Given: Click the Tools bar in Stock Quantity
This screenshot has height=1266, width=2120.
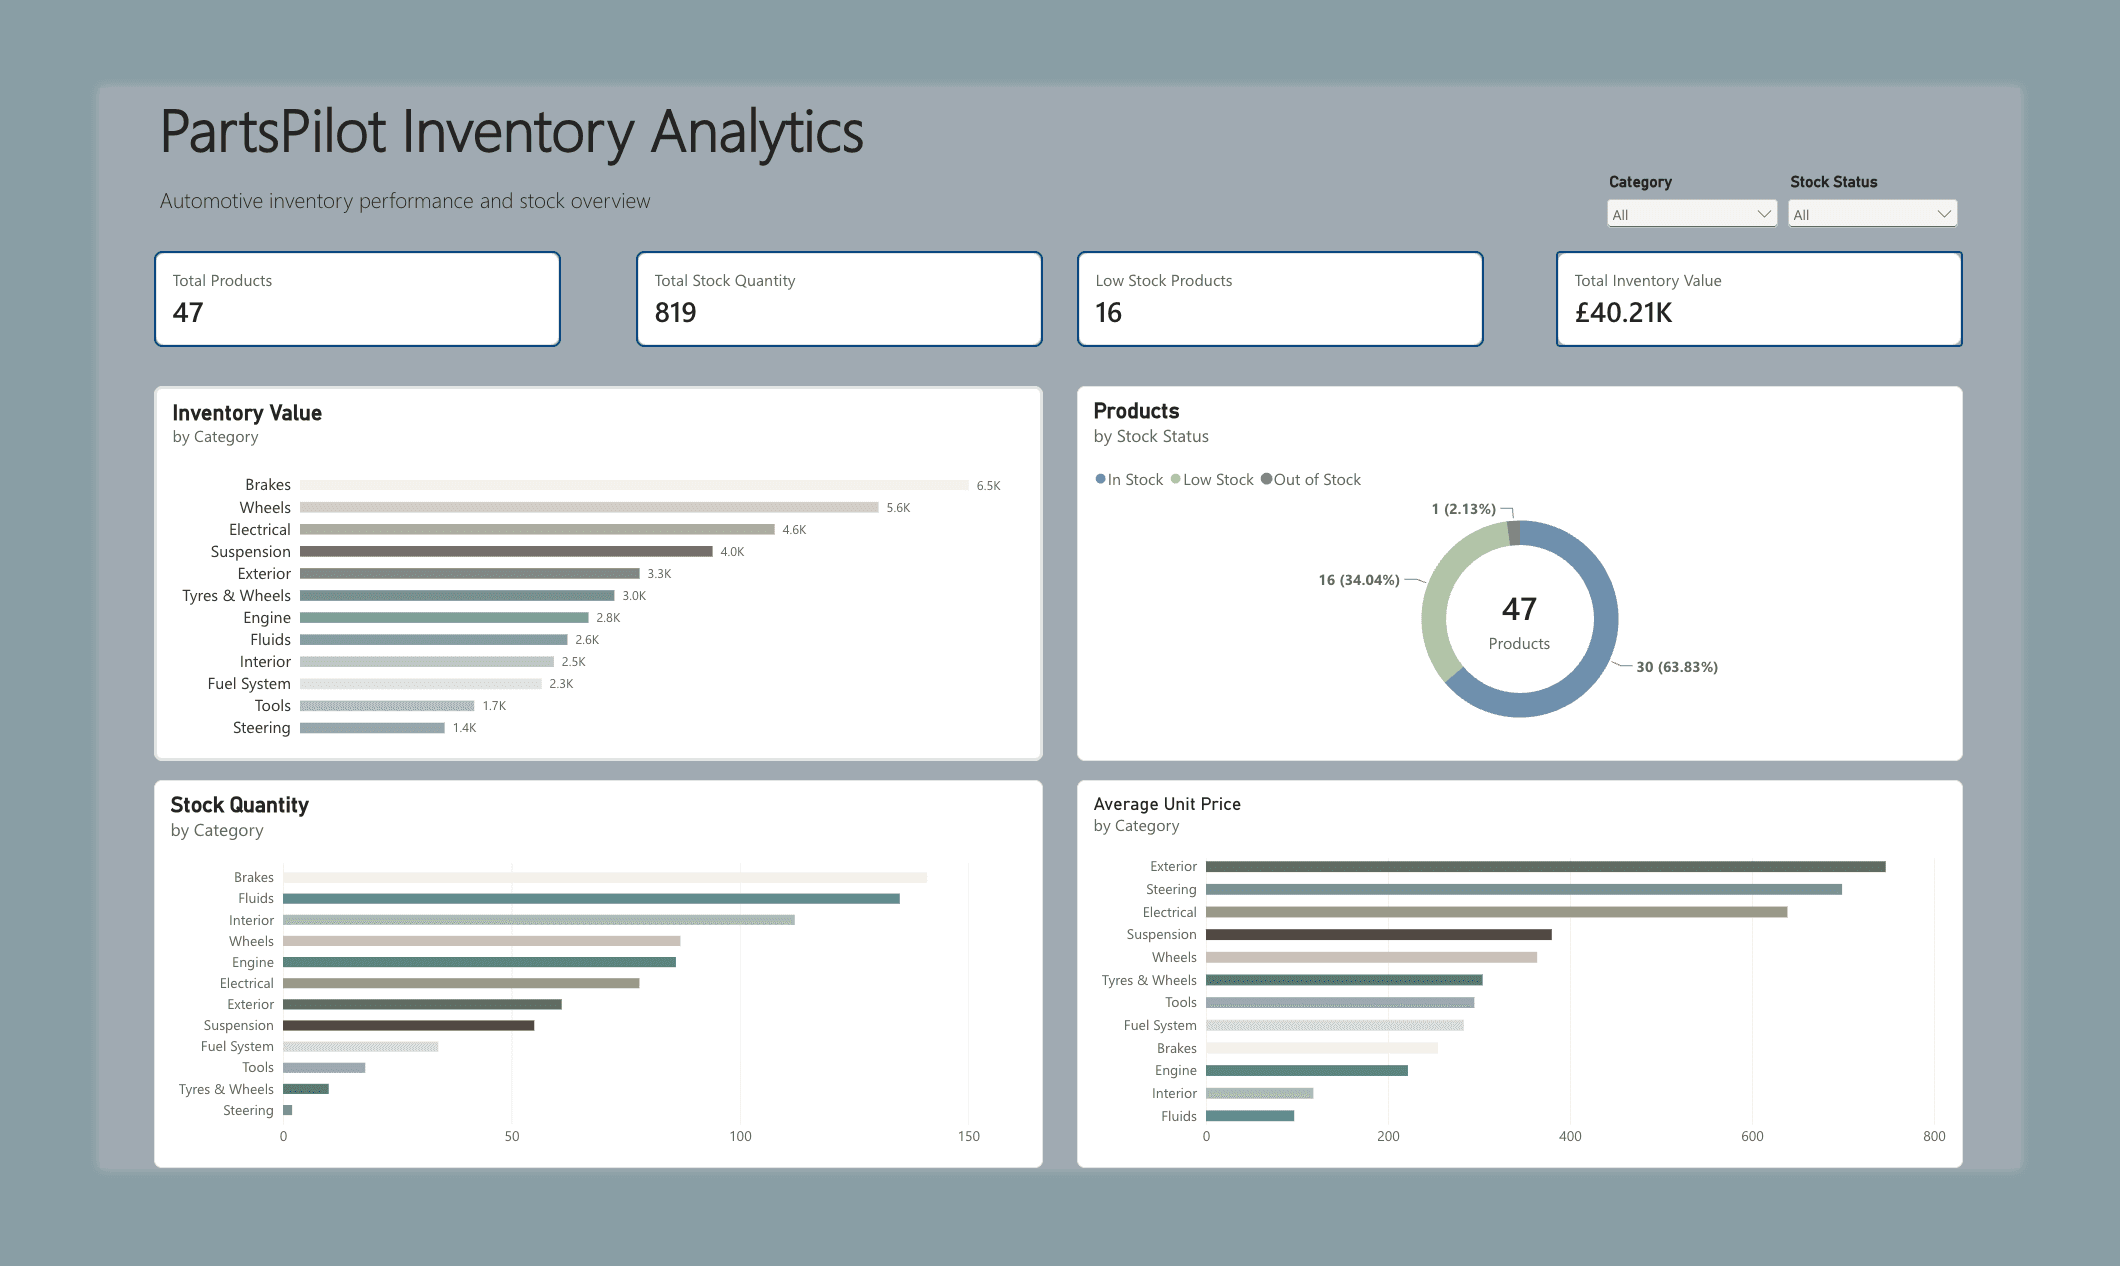Looking at the screenshot, I should click(324, 1068).
